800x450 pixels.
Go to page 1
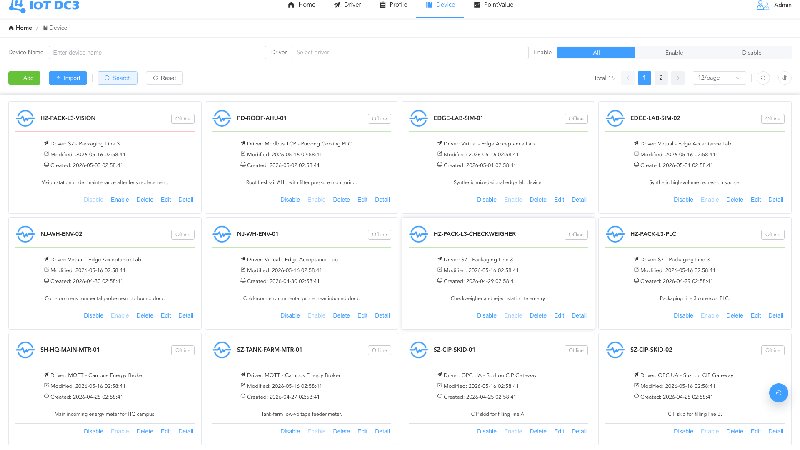(644, 78)
